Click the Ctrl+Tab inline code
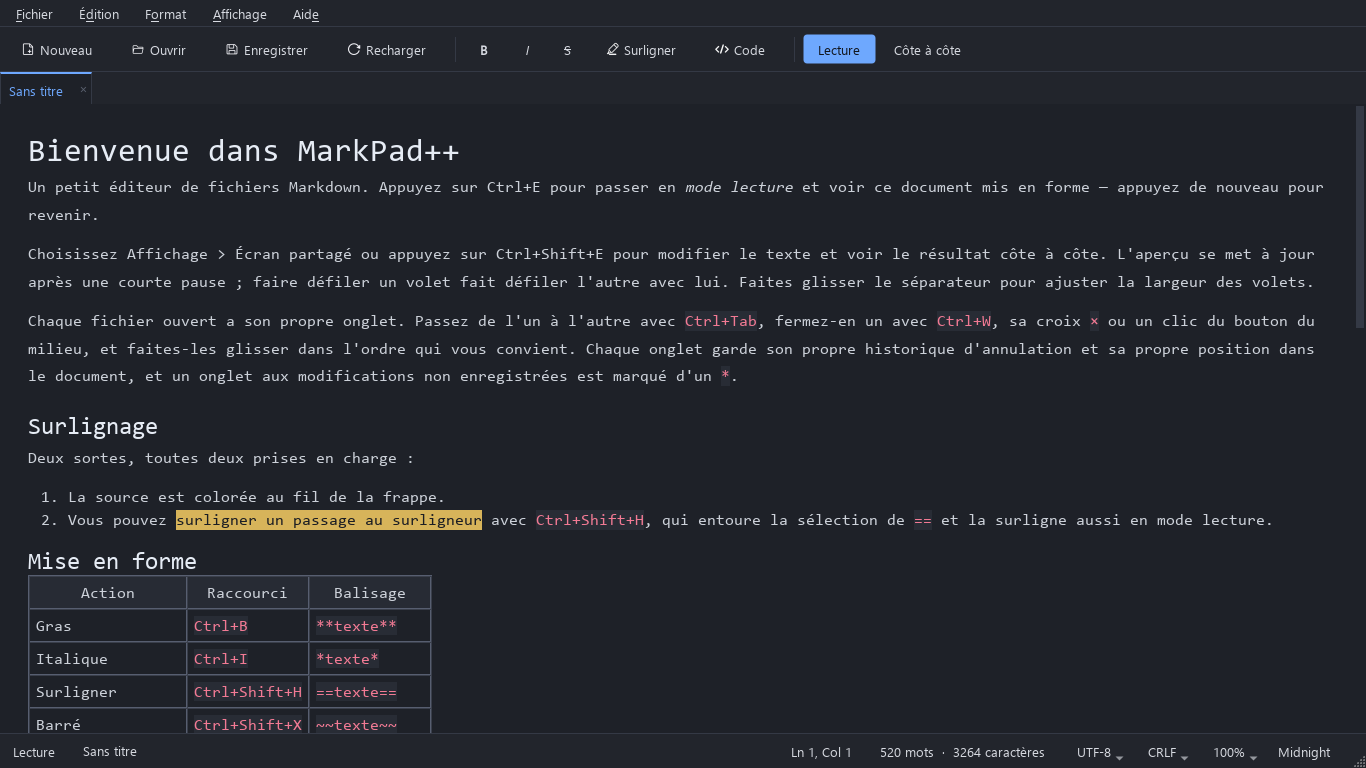The width and height of the screenshot is (1366, 768). [722, 321]
